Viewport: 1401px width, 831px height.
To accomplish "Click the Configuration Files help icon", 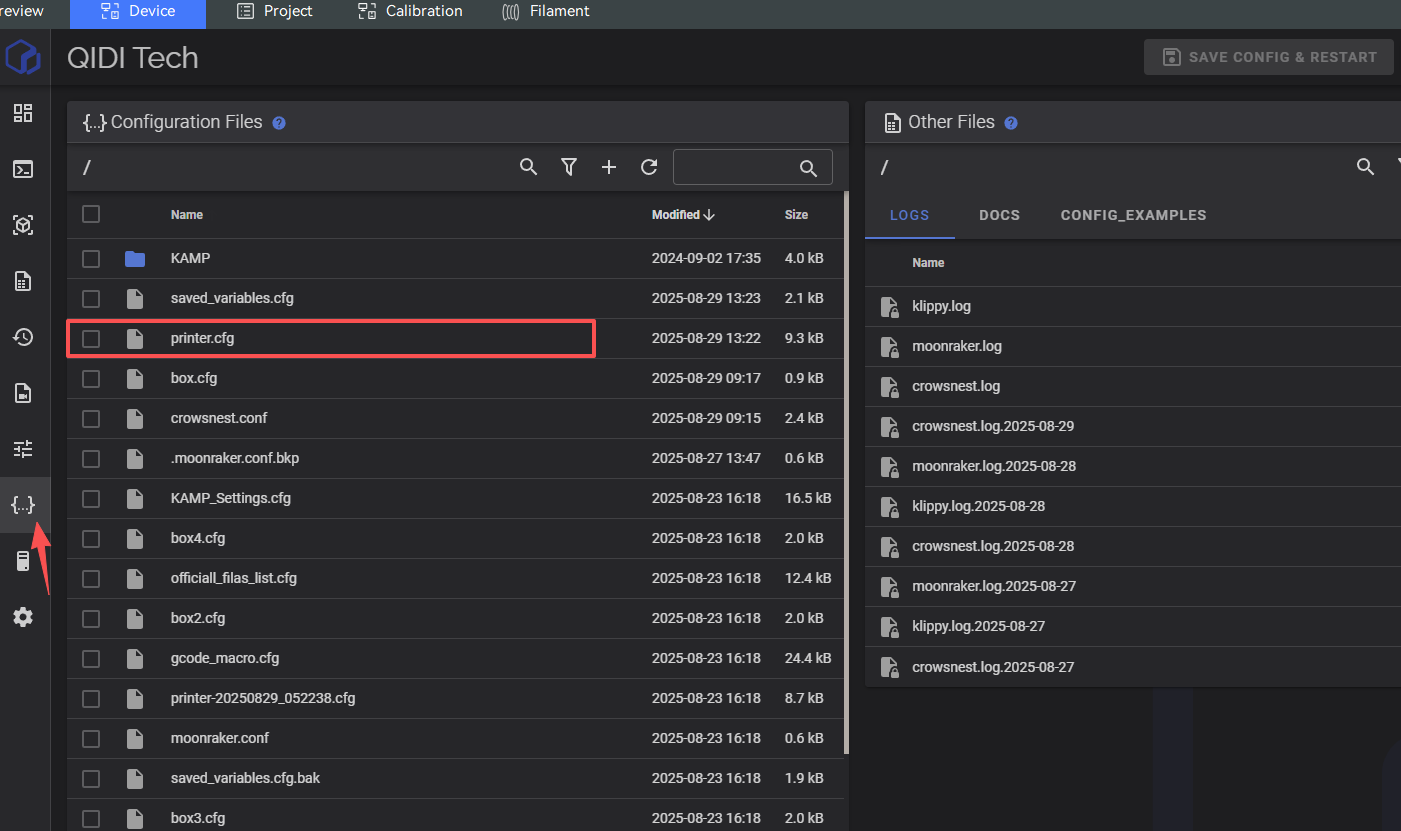I will point(280,123).
